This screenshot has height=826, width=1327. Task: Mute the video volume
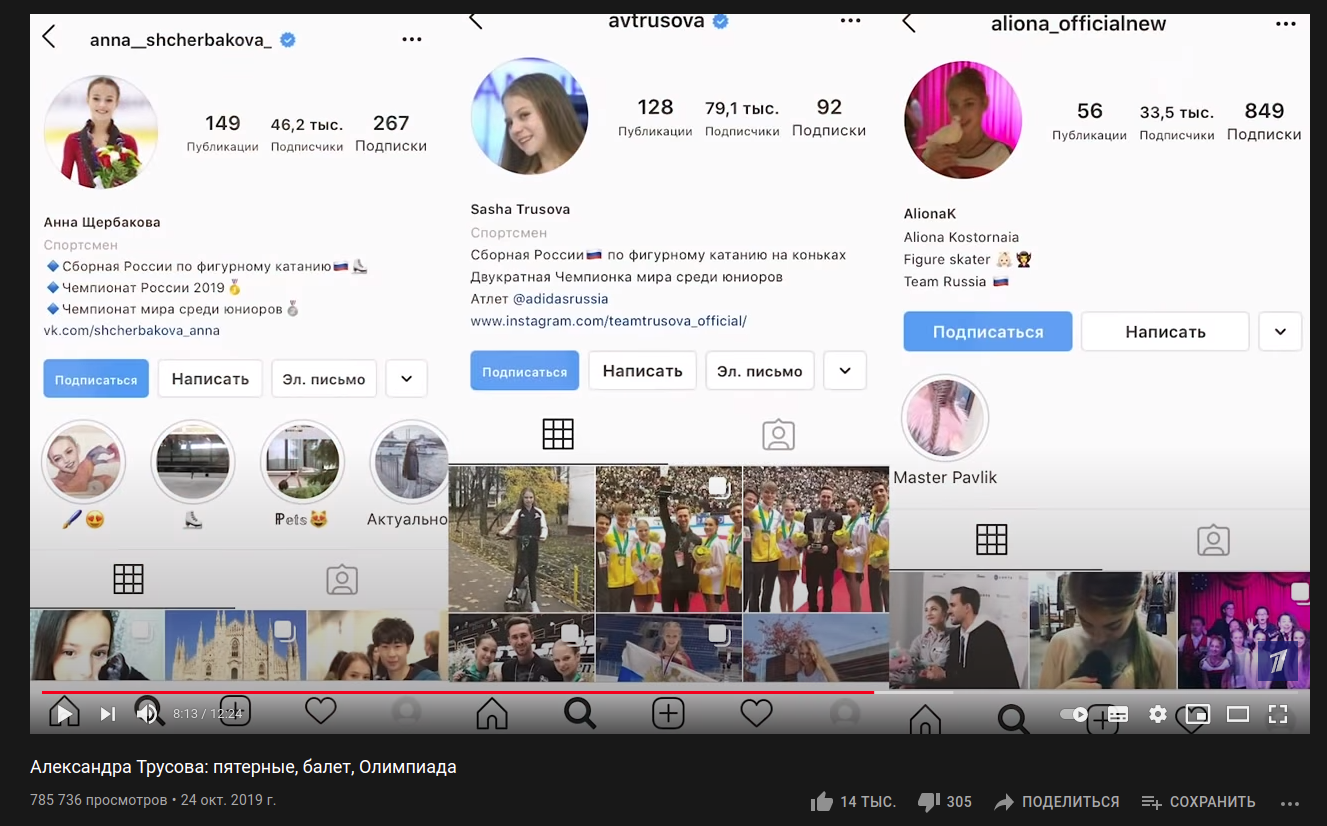[147, 713]
